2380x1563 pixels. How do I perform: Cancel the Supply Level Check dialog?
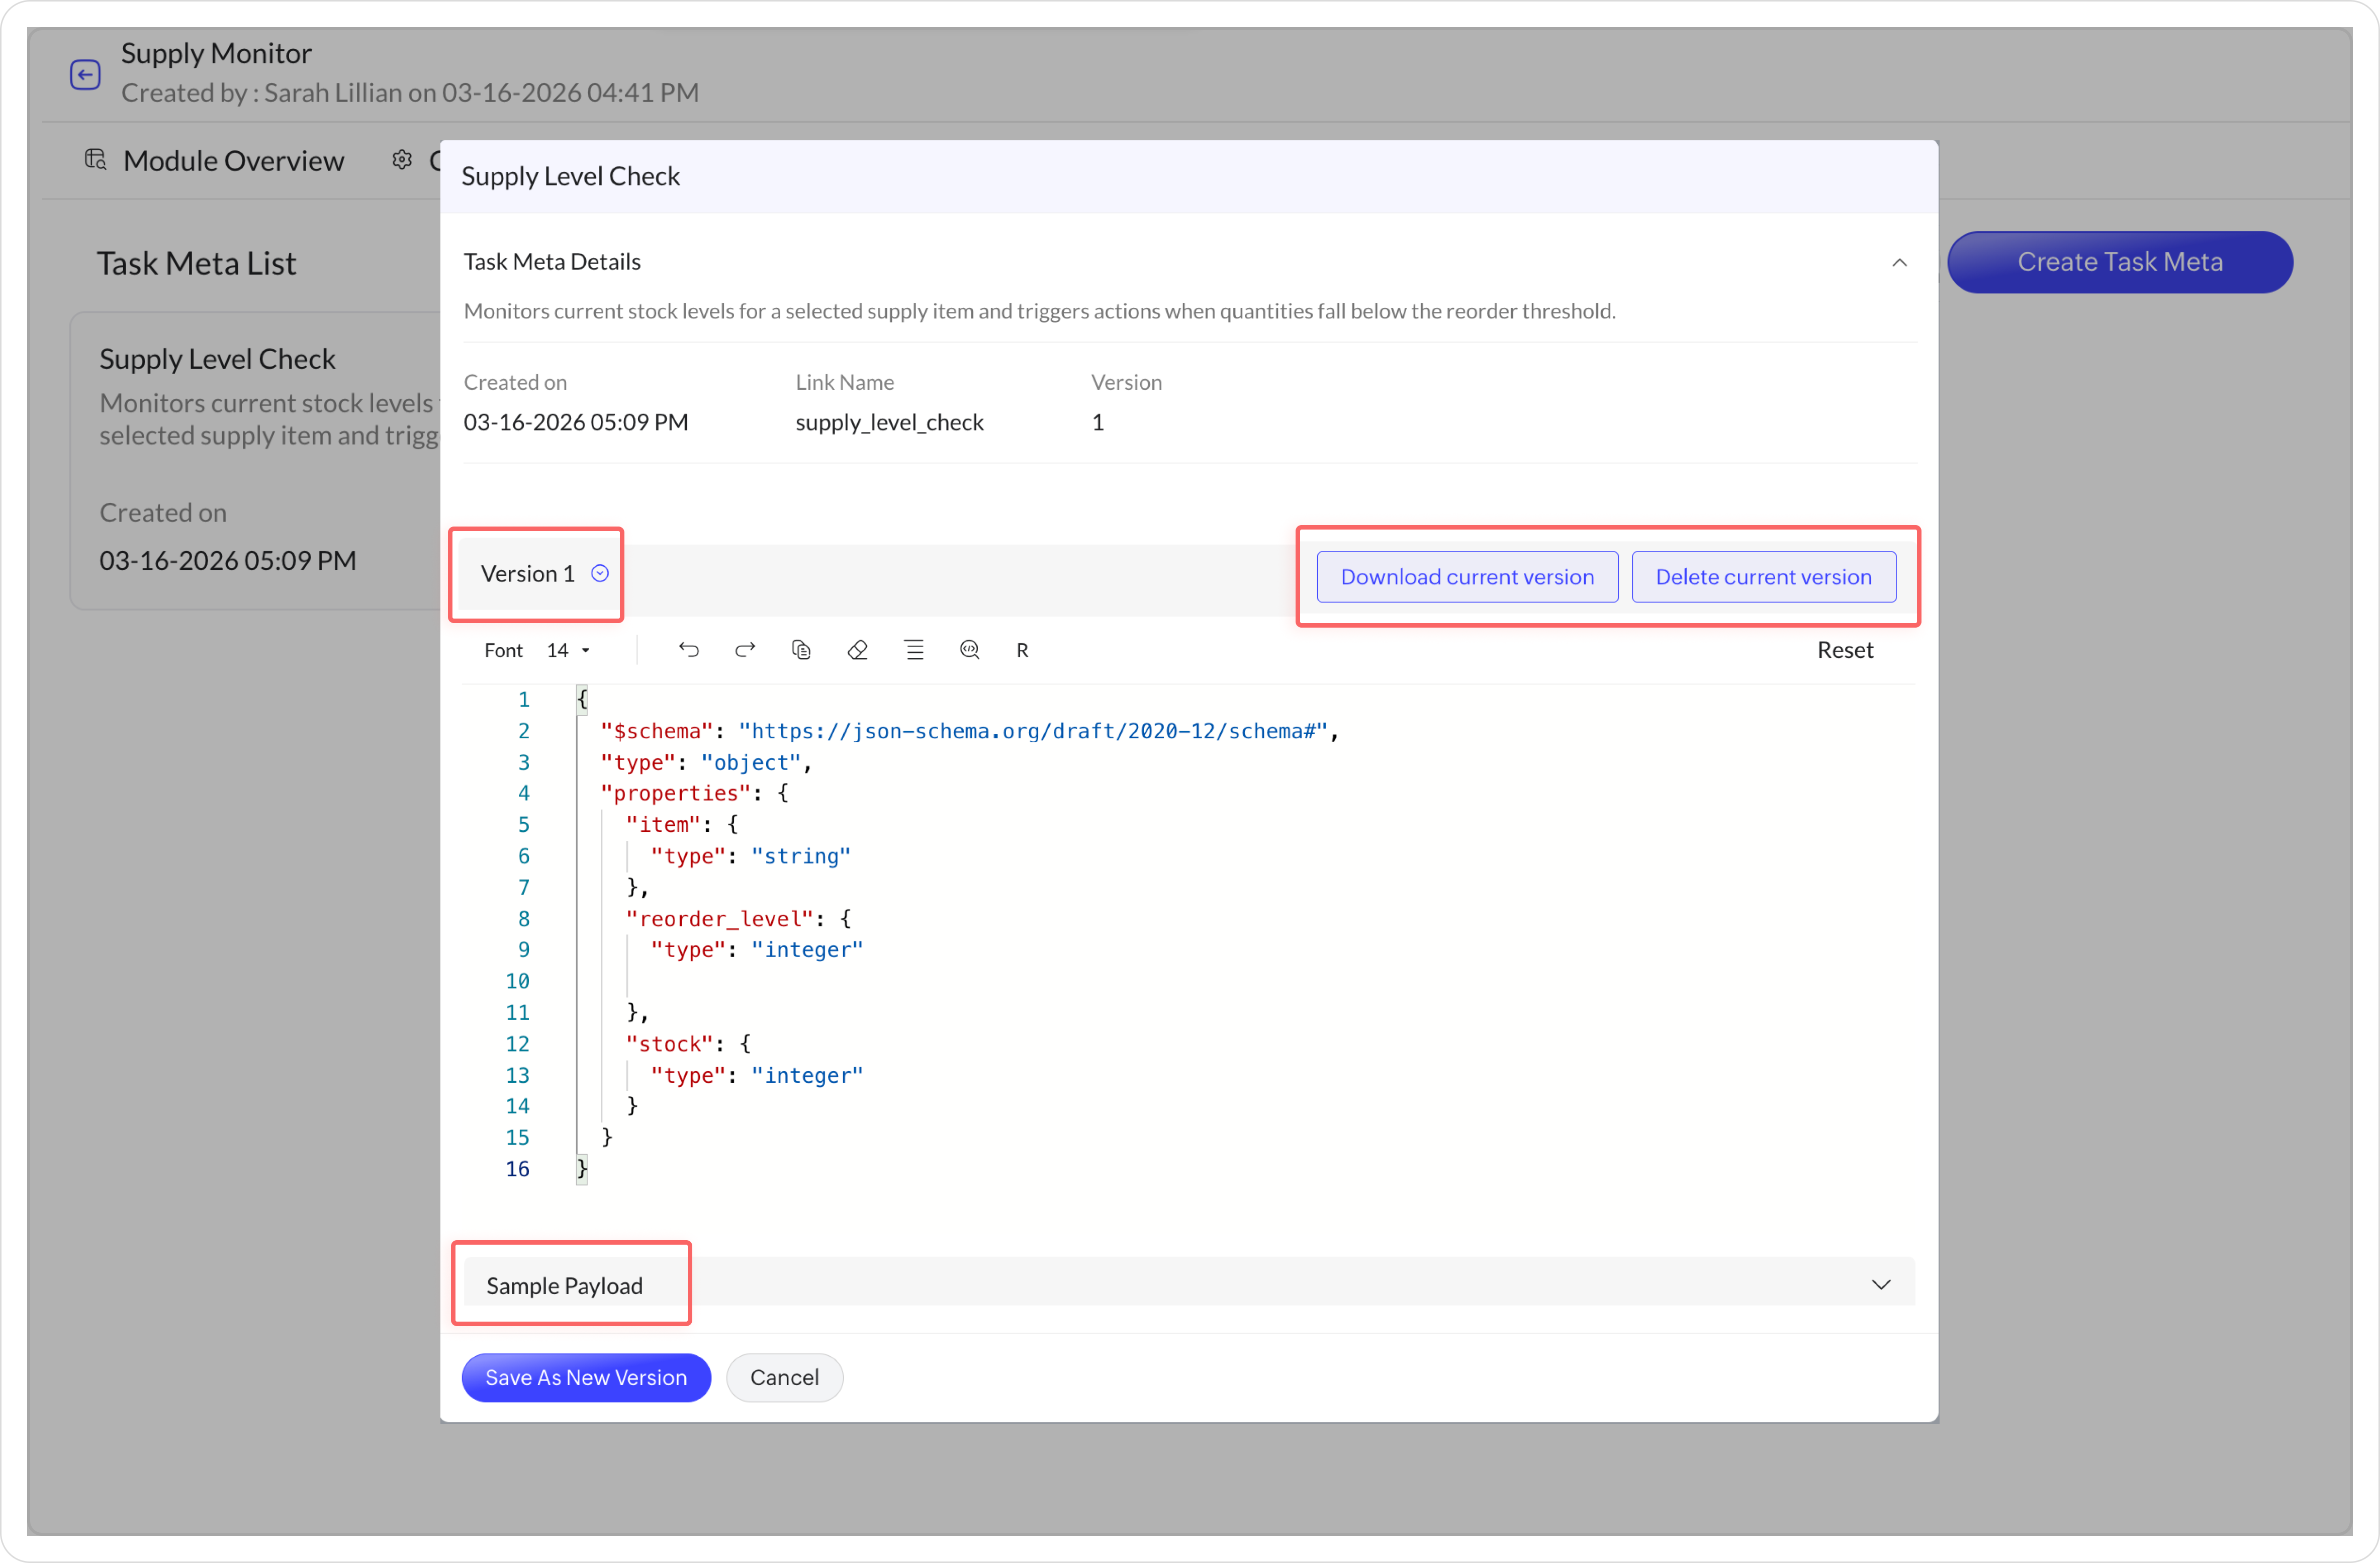[x=783, y=1377]
